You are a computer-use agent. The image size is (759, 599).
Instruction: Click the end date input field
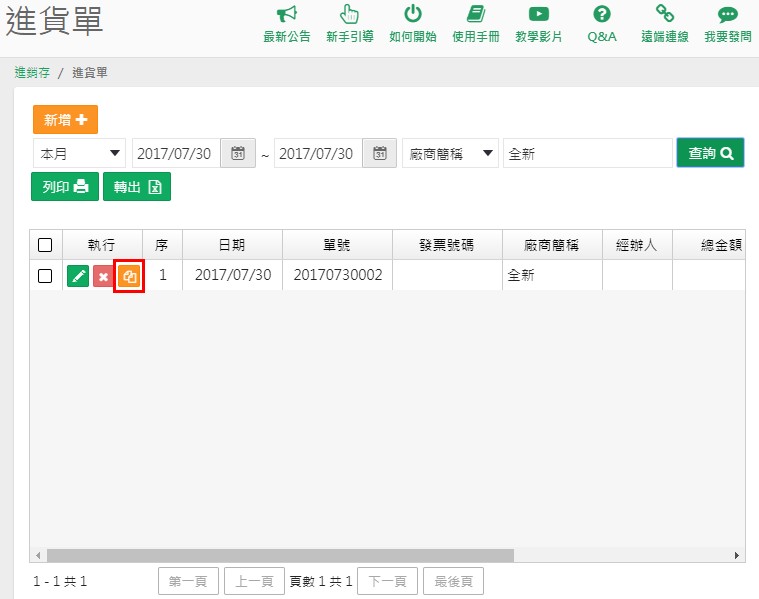click(319, 153)
